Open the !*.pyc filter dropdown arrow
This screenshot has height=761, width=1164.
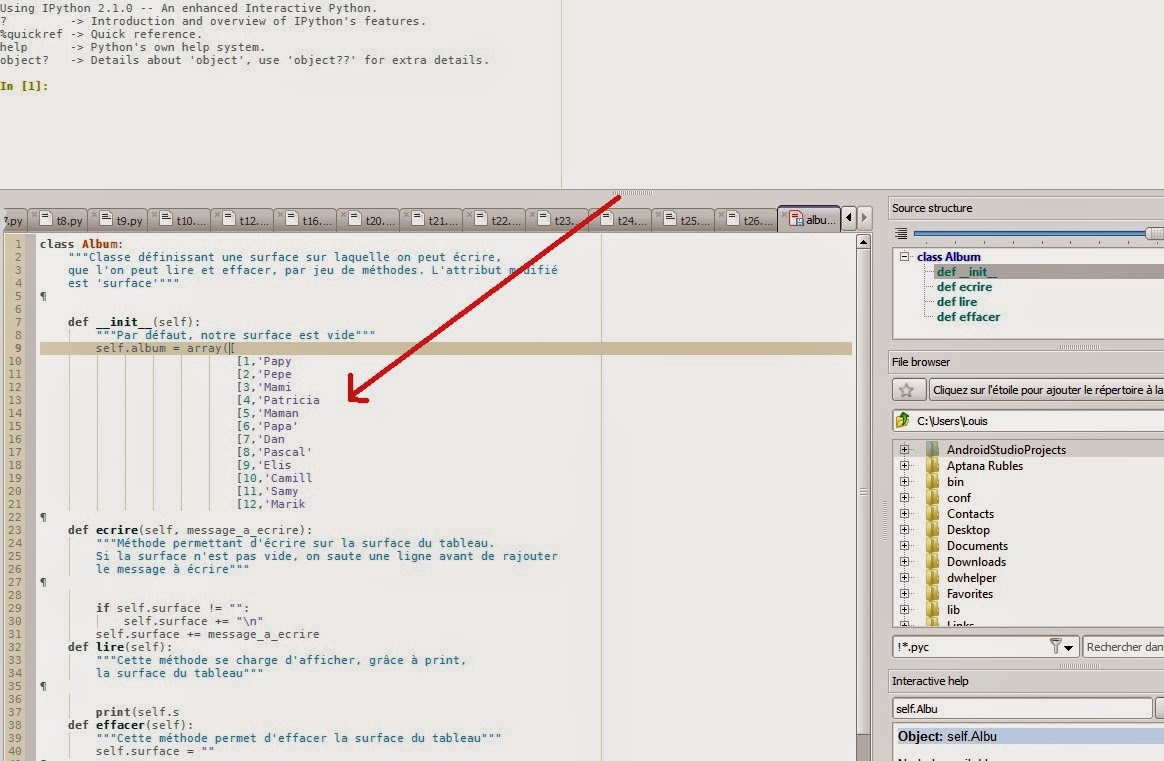(x=1068, y=647)
